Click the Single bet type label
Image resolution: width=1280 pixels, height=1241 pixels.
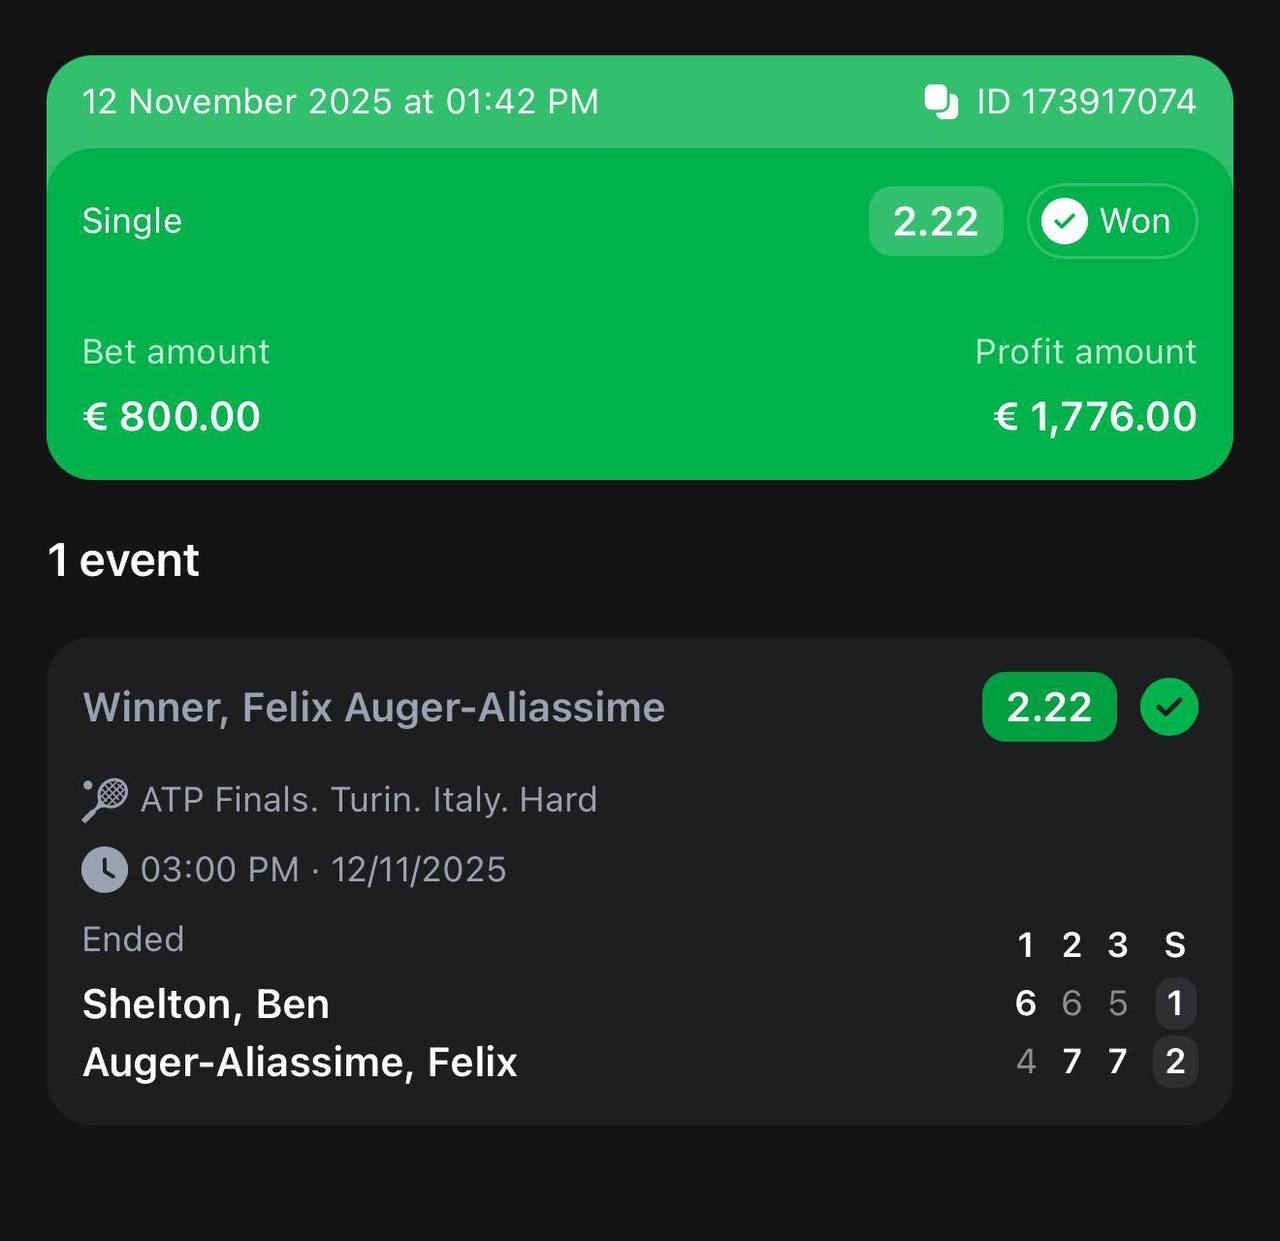tap(132, 221)
